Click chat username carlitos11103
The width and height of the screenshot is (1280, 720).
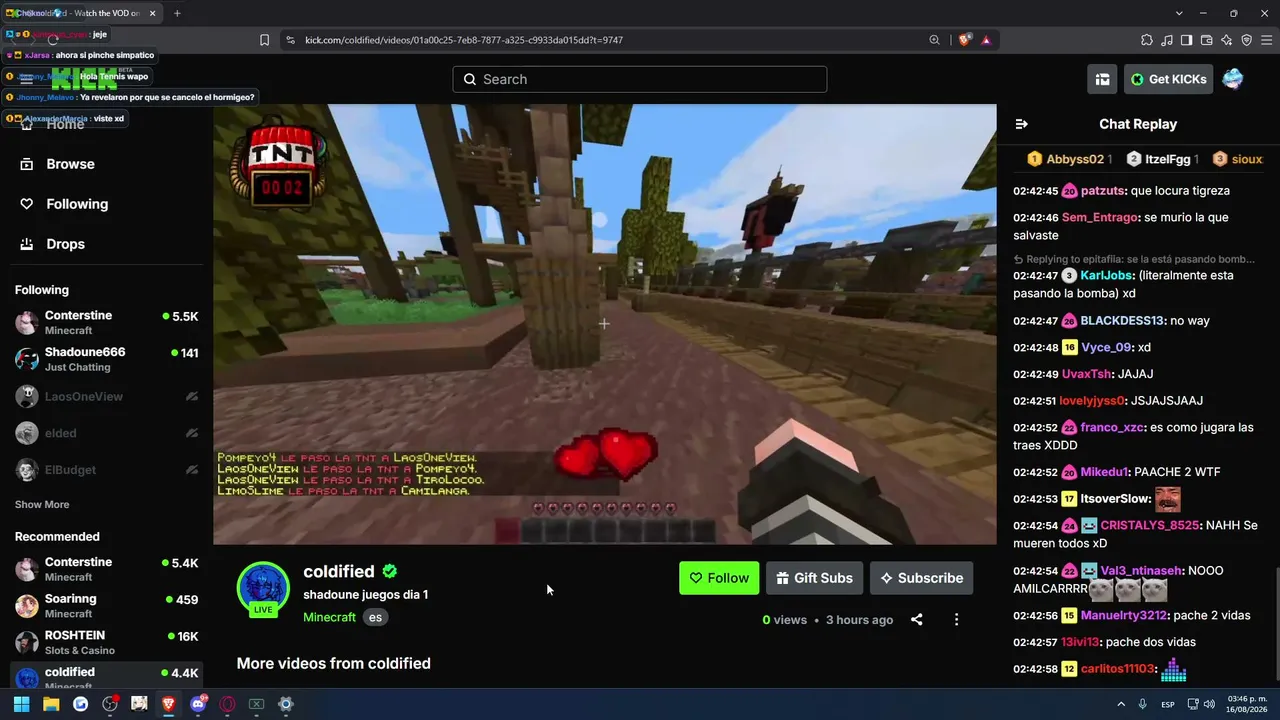(1117, 668)
